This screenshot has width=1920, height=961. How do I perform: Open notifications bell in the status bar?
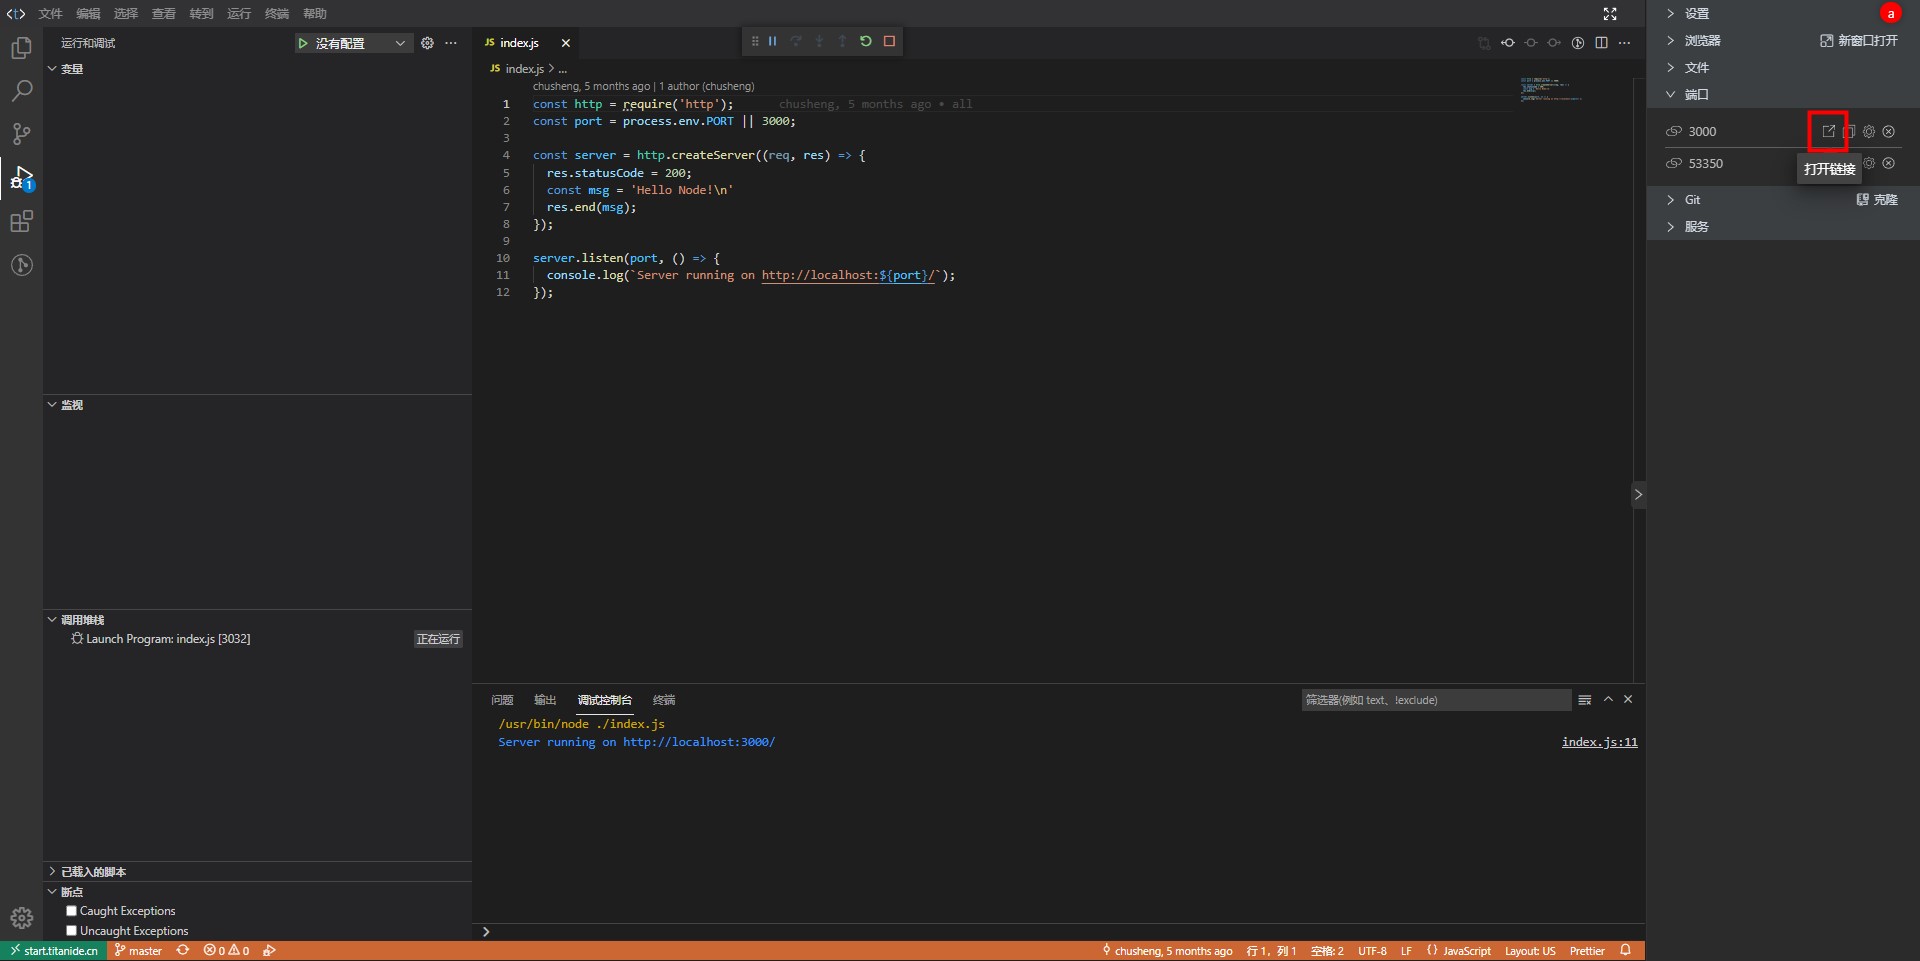coord(1626,951)
